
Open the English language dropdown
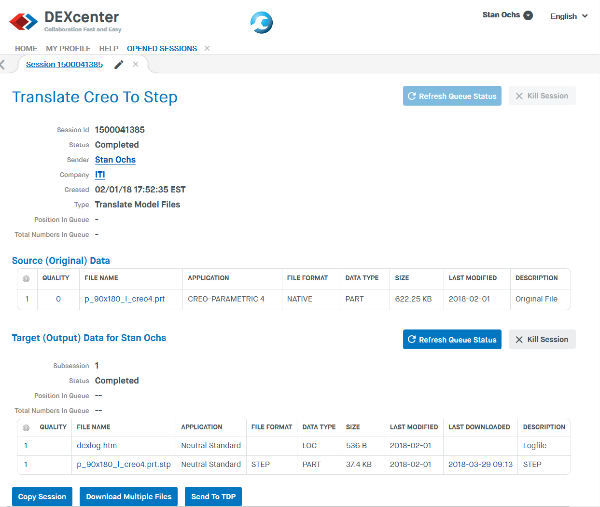pos(569,16)
